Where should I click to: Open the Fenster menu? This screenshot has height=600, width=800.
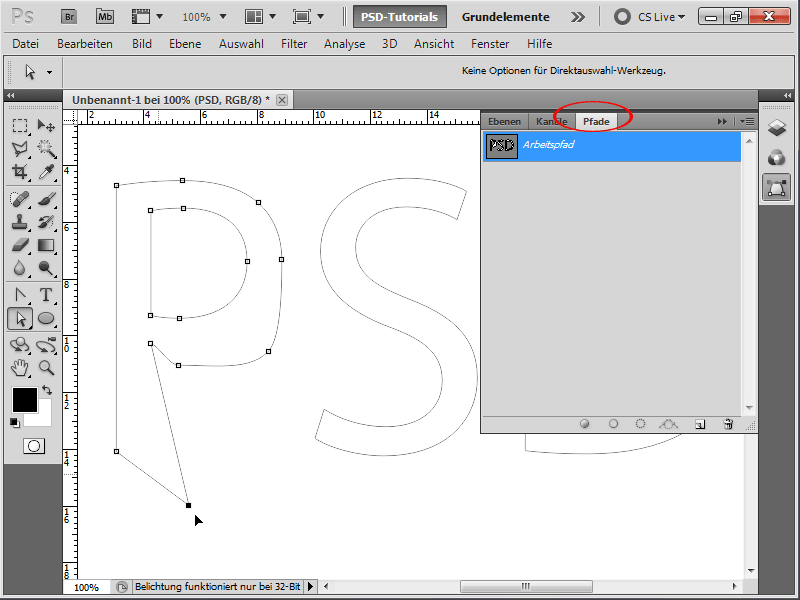(490, 44)
